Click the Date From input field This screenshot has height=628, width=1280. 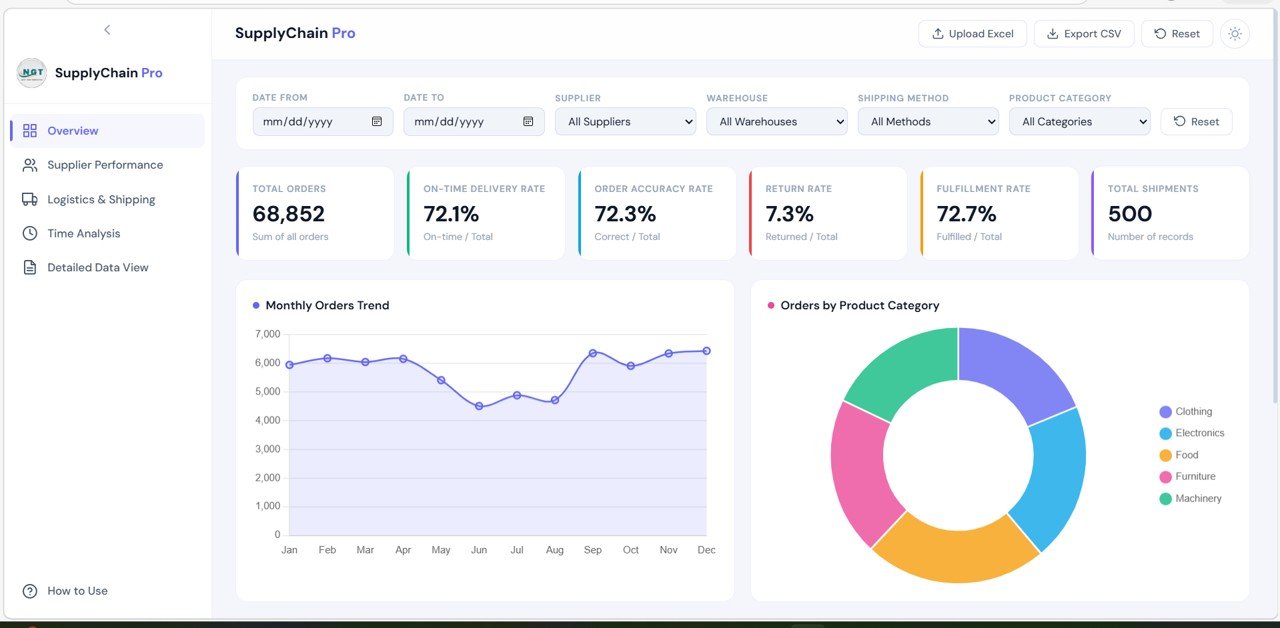[x=310, y=121]
